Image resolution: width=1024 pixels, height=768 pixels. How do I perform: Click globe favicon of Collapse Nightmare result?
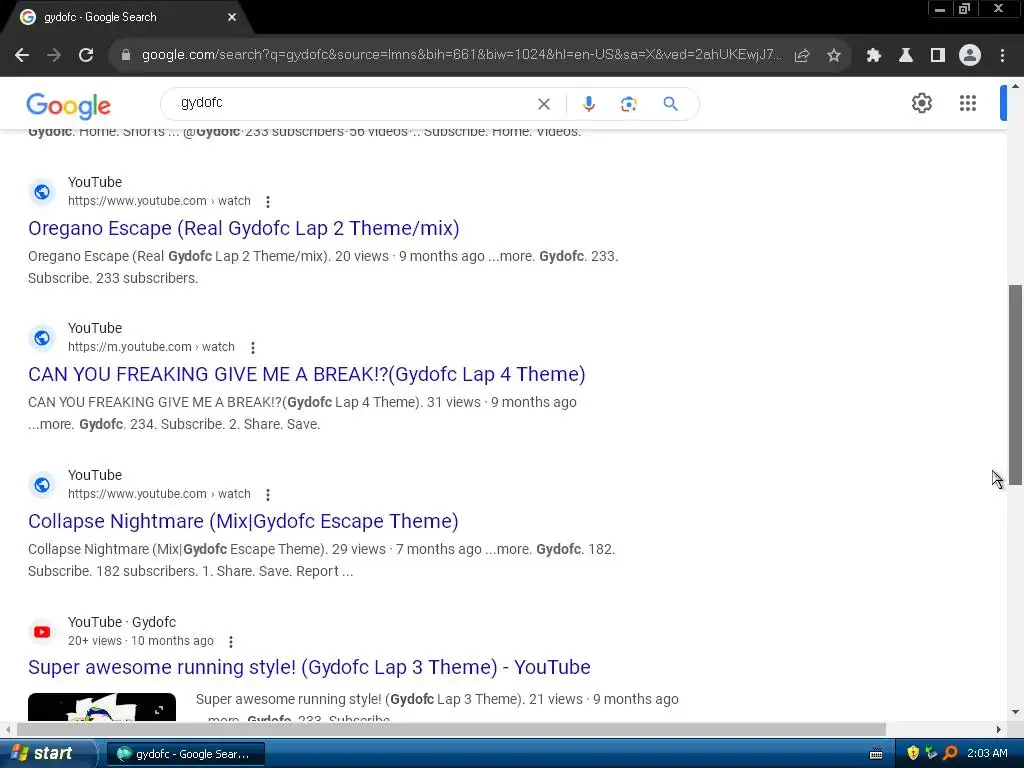42,485
